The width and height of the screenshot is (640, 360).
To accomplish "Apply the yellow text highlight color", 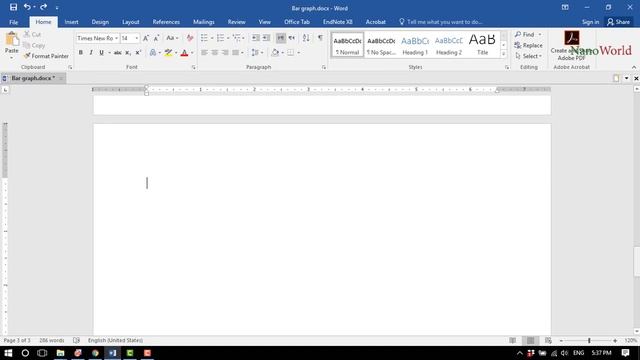I will (168, 53).
